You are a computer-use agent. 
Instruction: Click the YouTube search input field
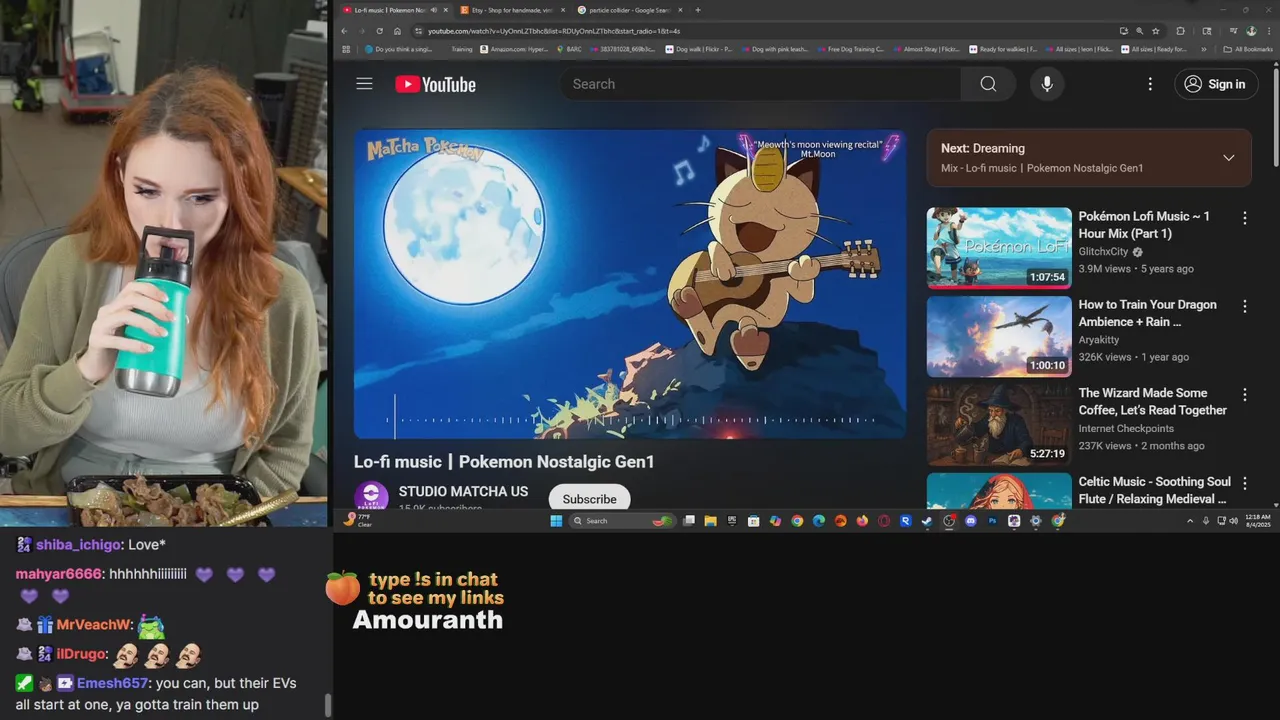click(x=760, y=84)
